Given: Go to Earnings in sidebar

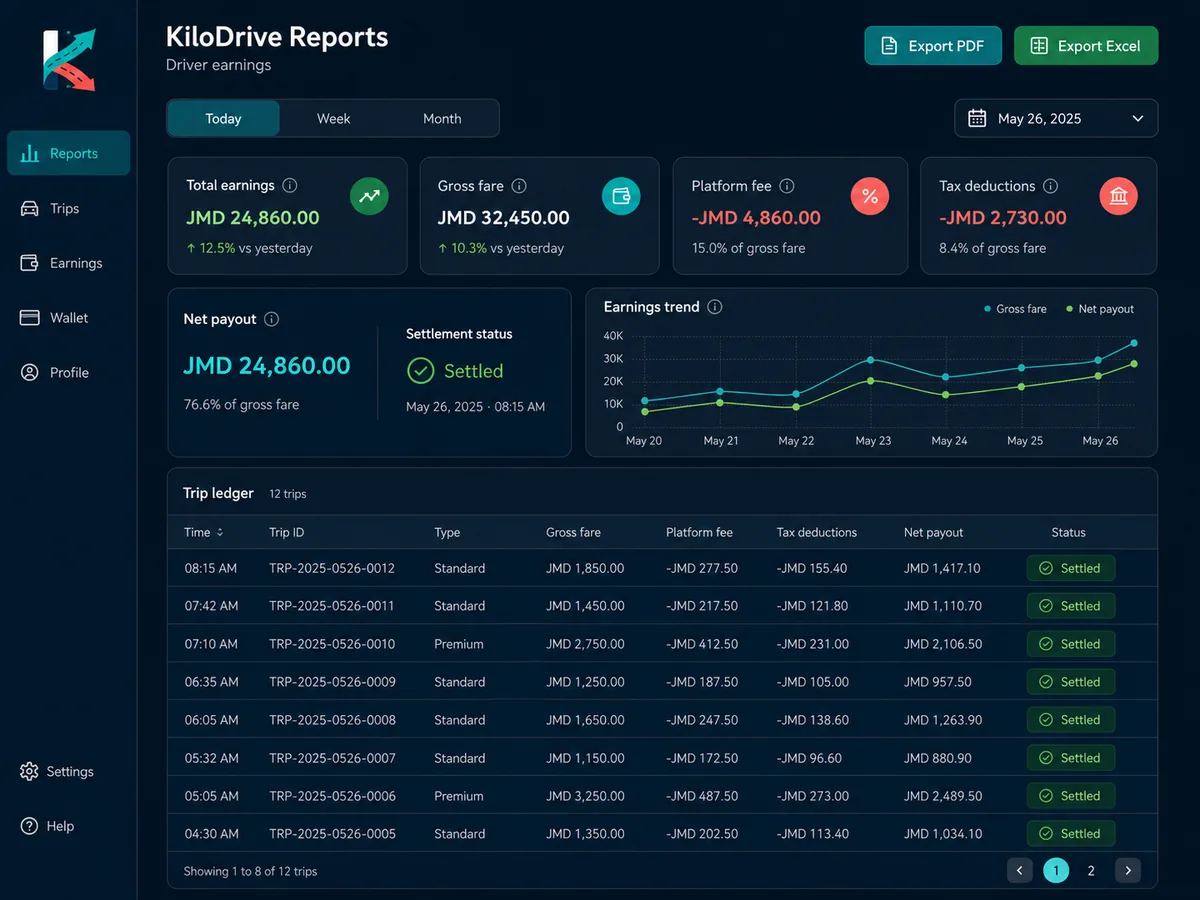Looking at the screenshot, I should 62,263.
